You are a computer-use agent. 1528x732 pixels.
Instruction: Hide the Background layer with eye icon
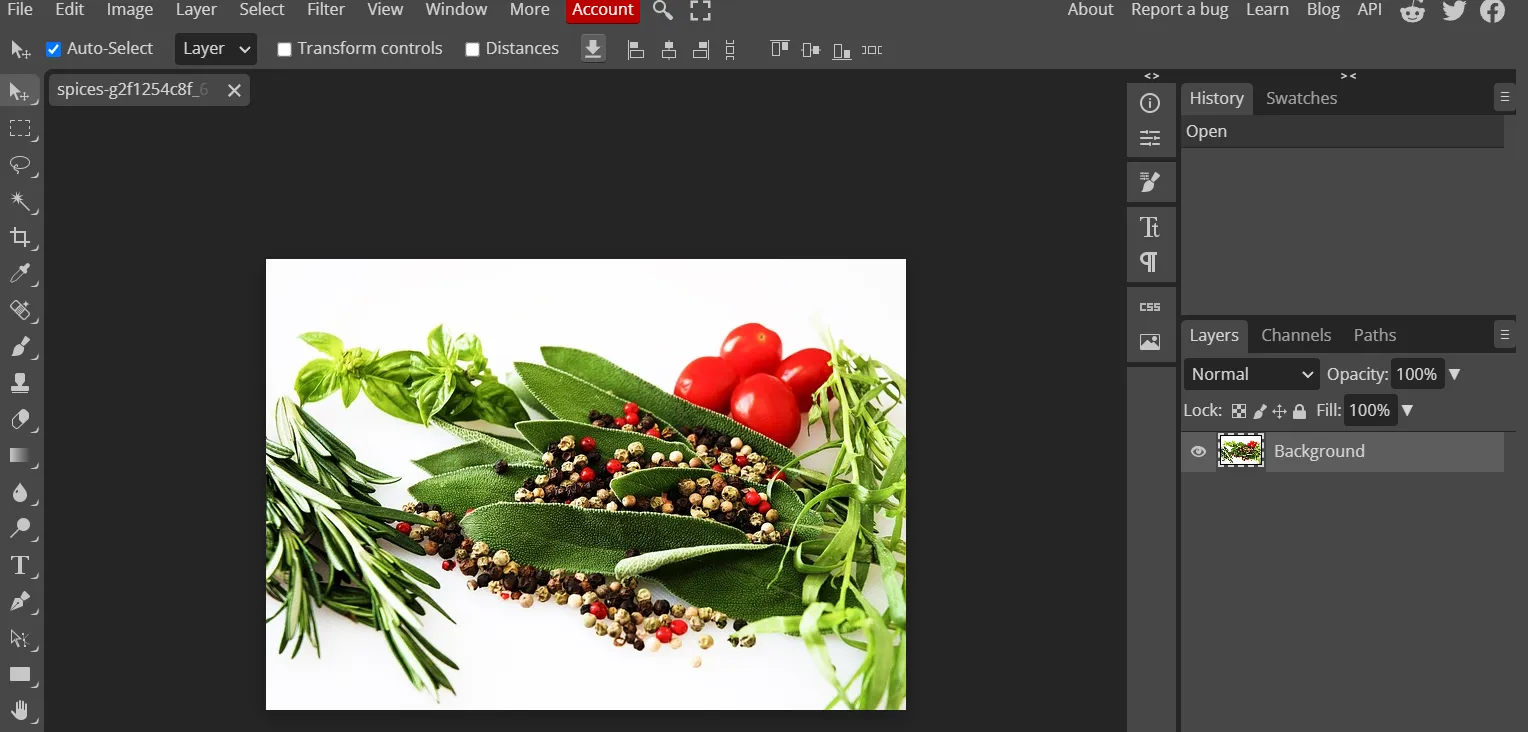(x=1198, y=452)
